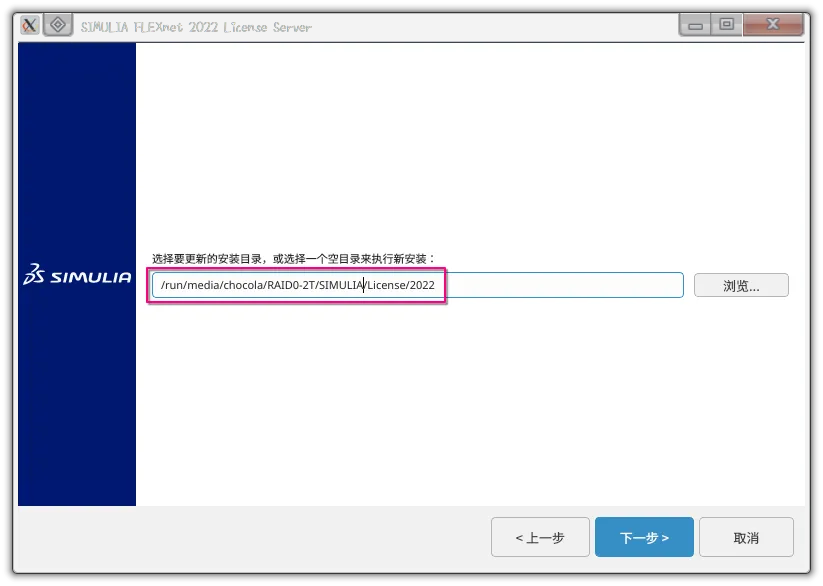
Task: Click the 'License' segment in the path
Action: click(385, 286)
